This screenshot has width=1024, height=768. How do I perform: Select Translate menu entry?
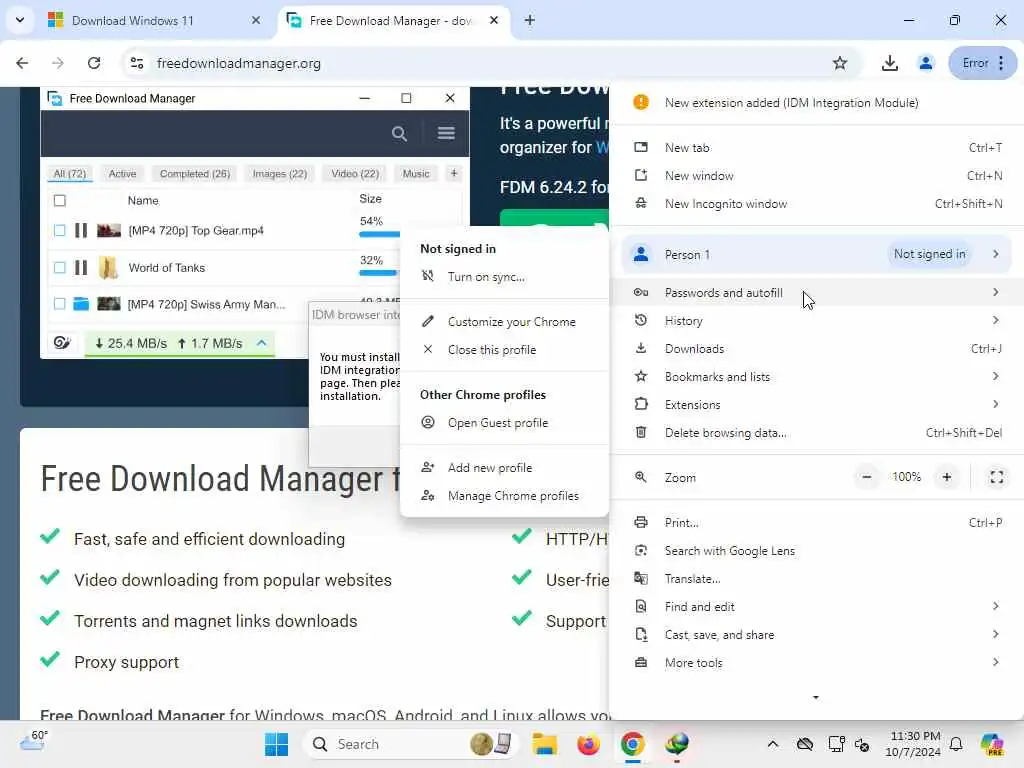point(817,579)
